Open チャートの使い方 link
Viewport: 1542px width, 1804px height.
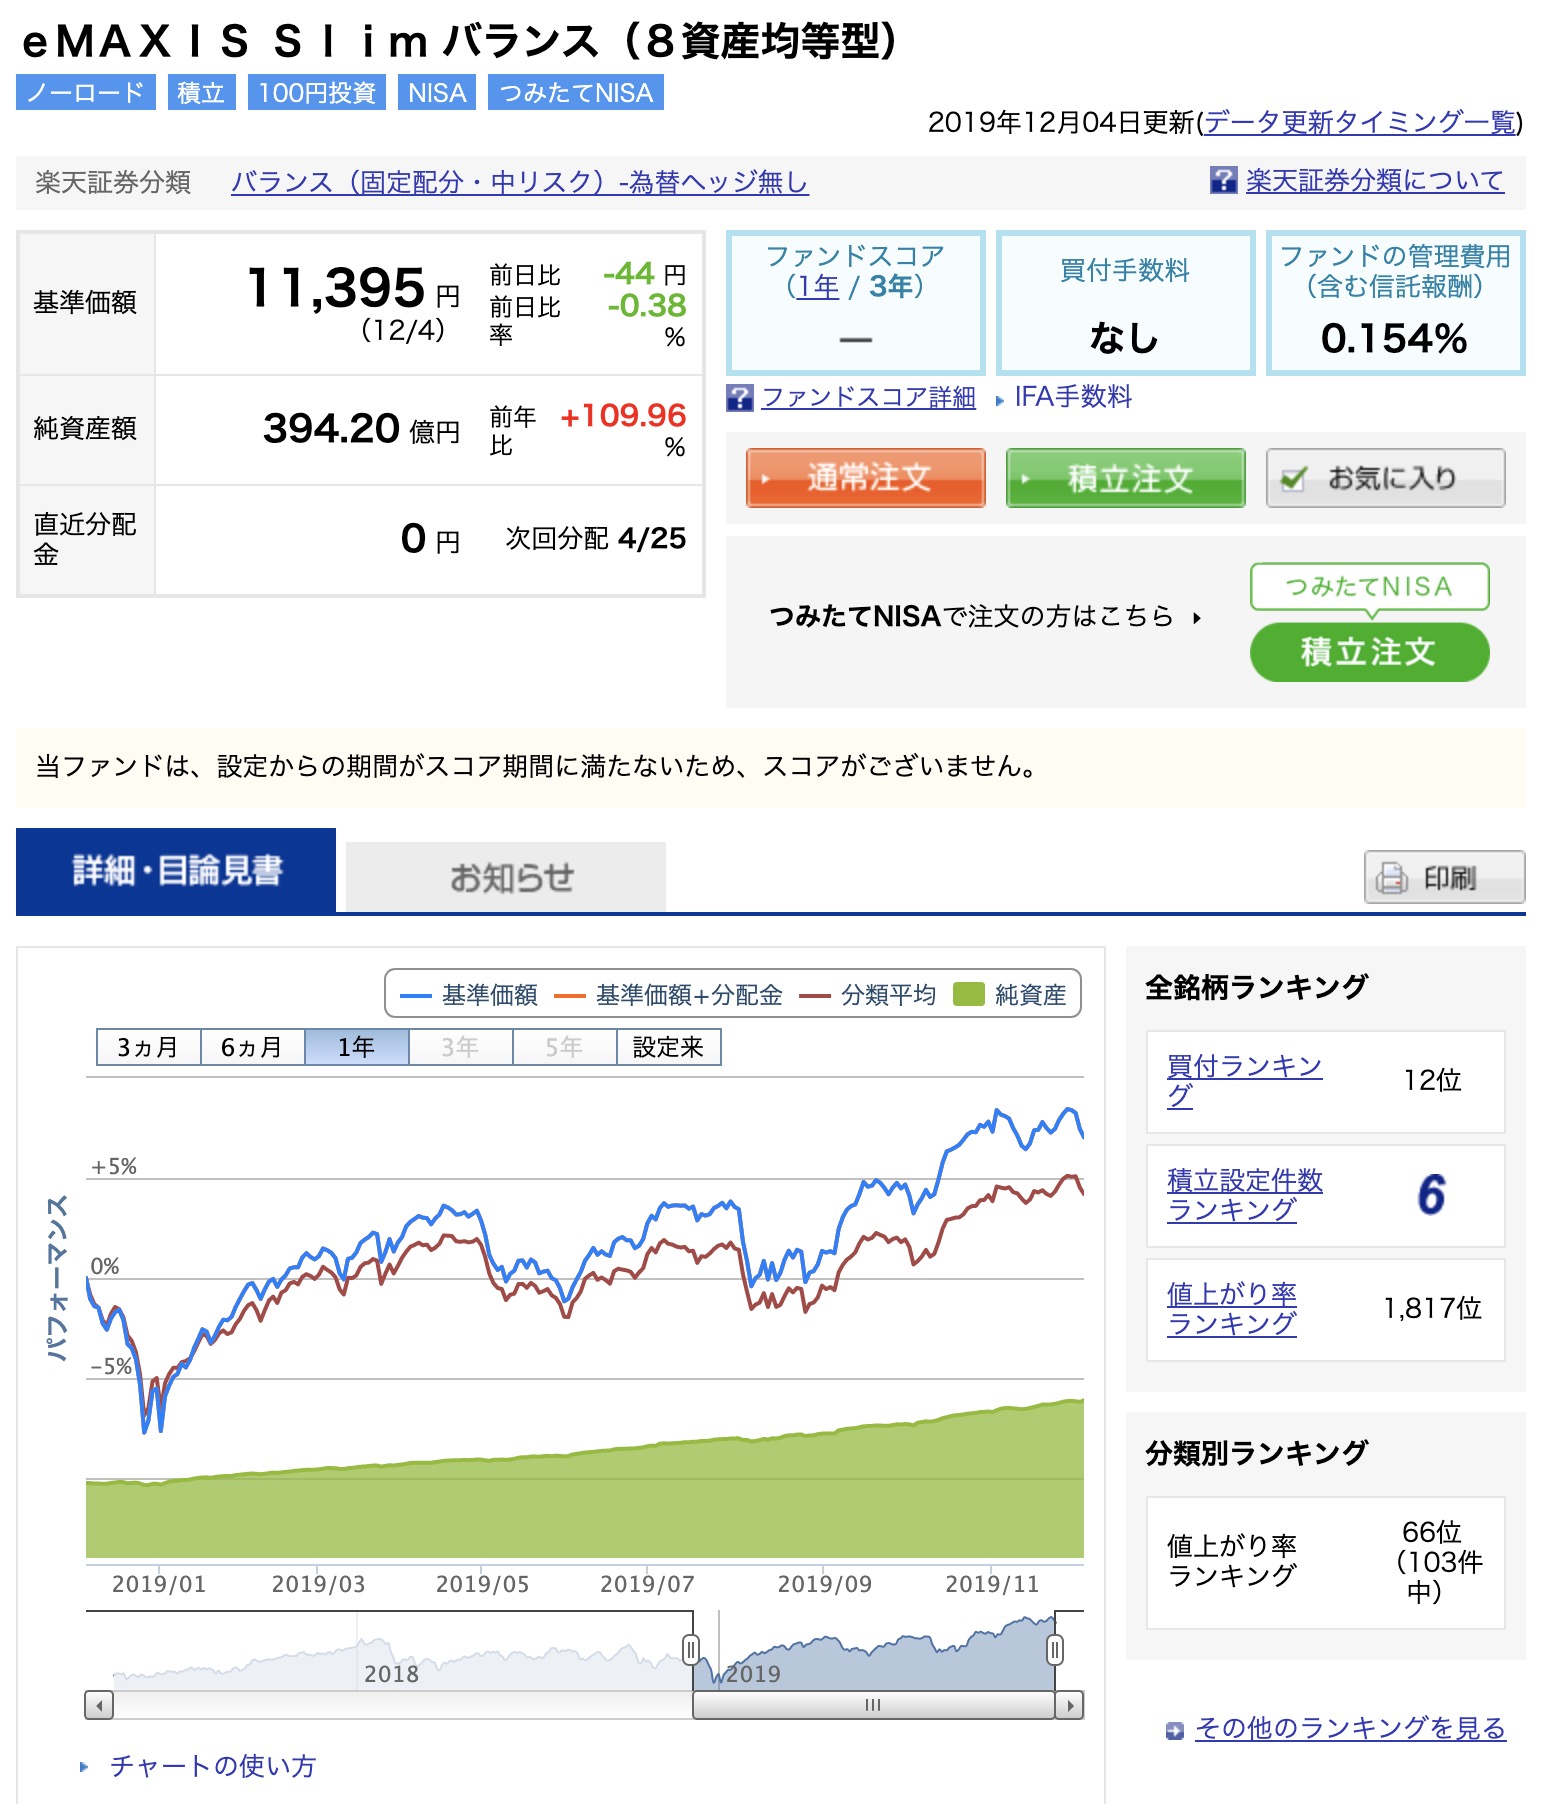click(x=212, y=1766)
